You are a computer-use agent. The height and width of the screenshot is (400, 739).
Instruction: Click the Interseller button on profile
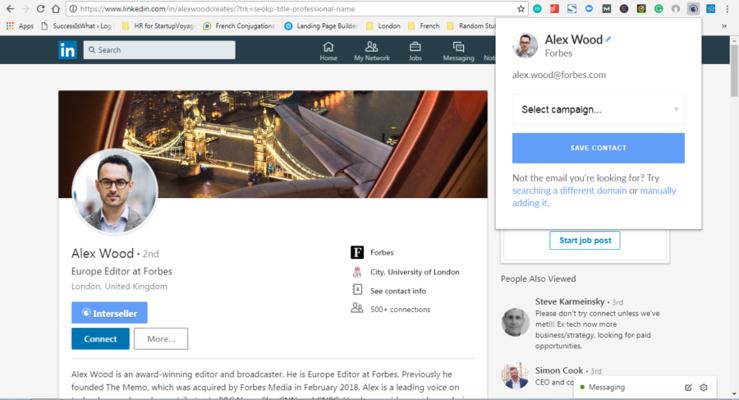click(109, 313)
